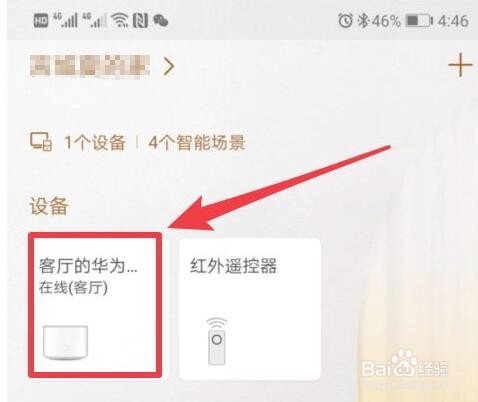This screenshot has height=402, width=478.
Task: Tap the 在线(客厅) status text
Action: (73, 288)
